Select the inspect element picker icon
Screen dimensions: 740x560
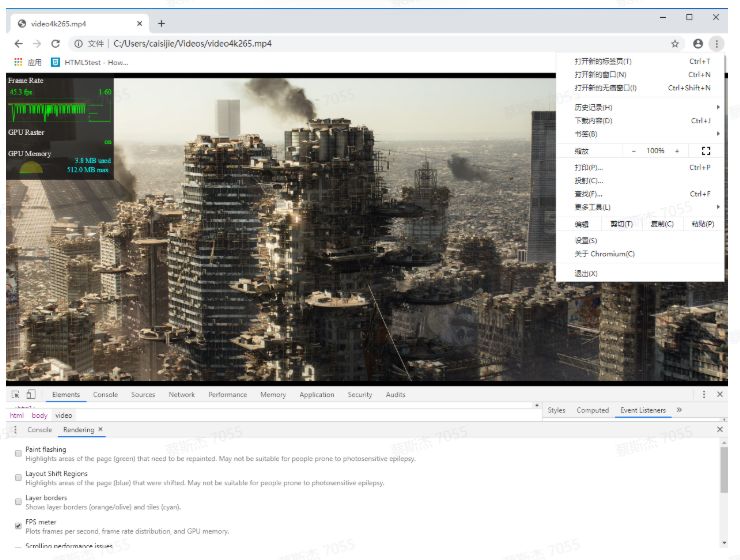(x=16, y=394)
